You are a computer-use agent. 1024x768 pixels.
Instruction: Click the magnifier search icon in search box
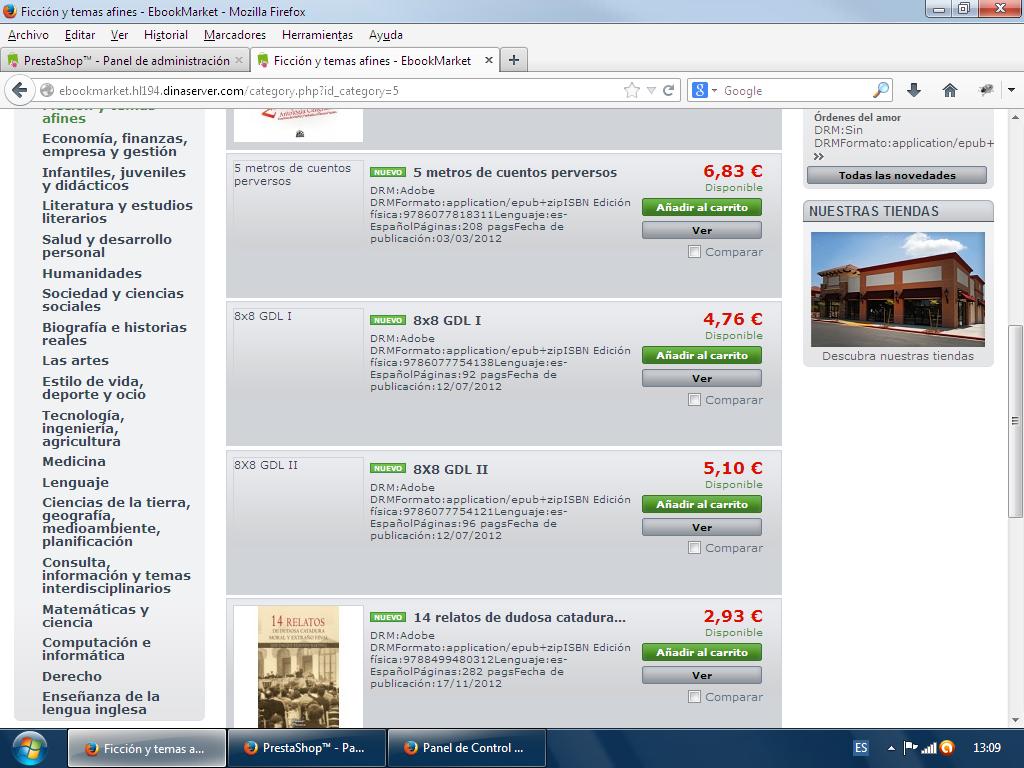click(881, 90)
